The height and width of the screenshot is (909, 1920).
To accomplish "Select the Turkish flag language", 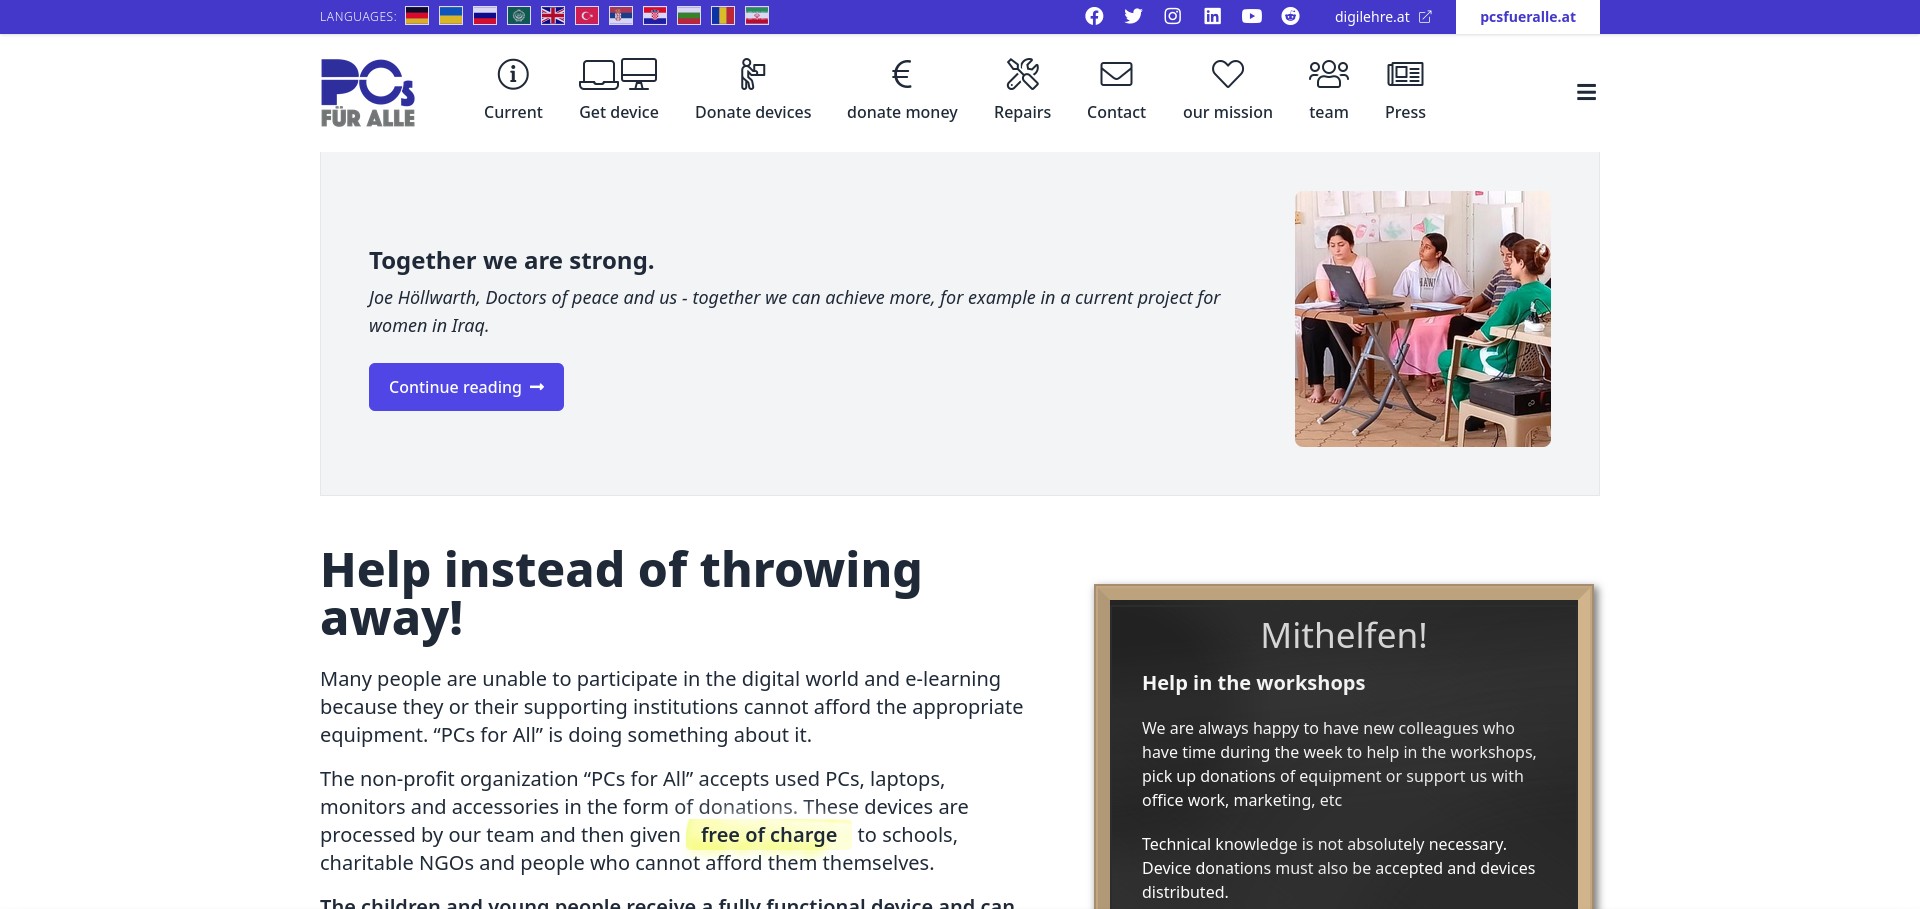I will point(587,16).
